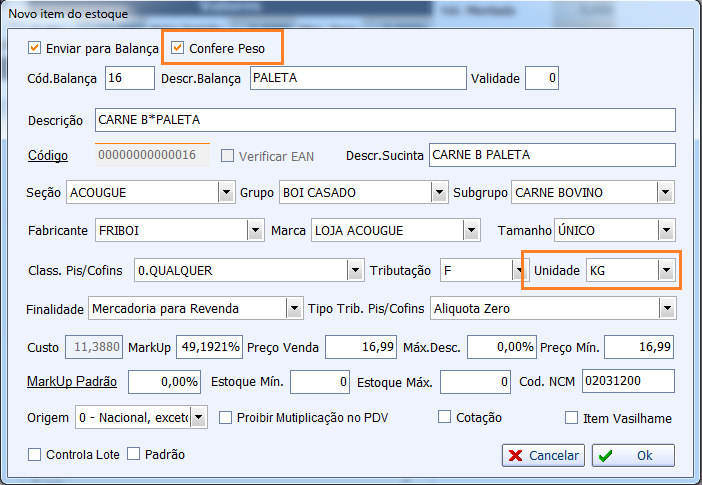This screenshot has width=702, height=485.
Task: Open the Finalidade dropdown list
Action: tap(293, 308)
